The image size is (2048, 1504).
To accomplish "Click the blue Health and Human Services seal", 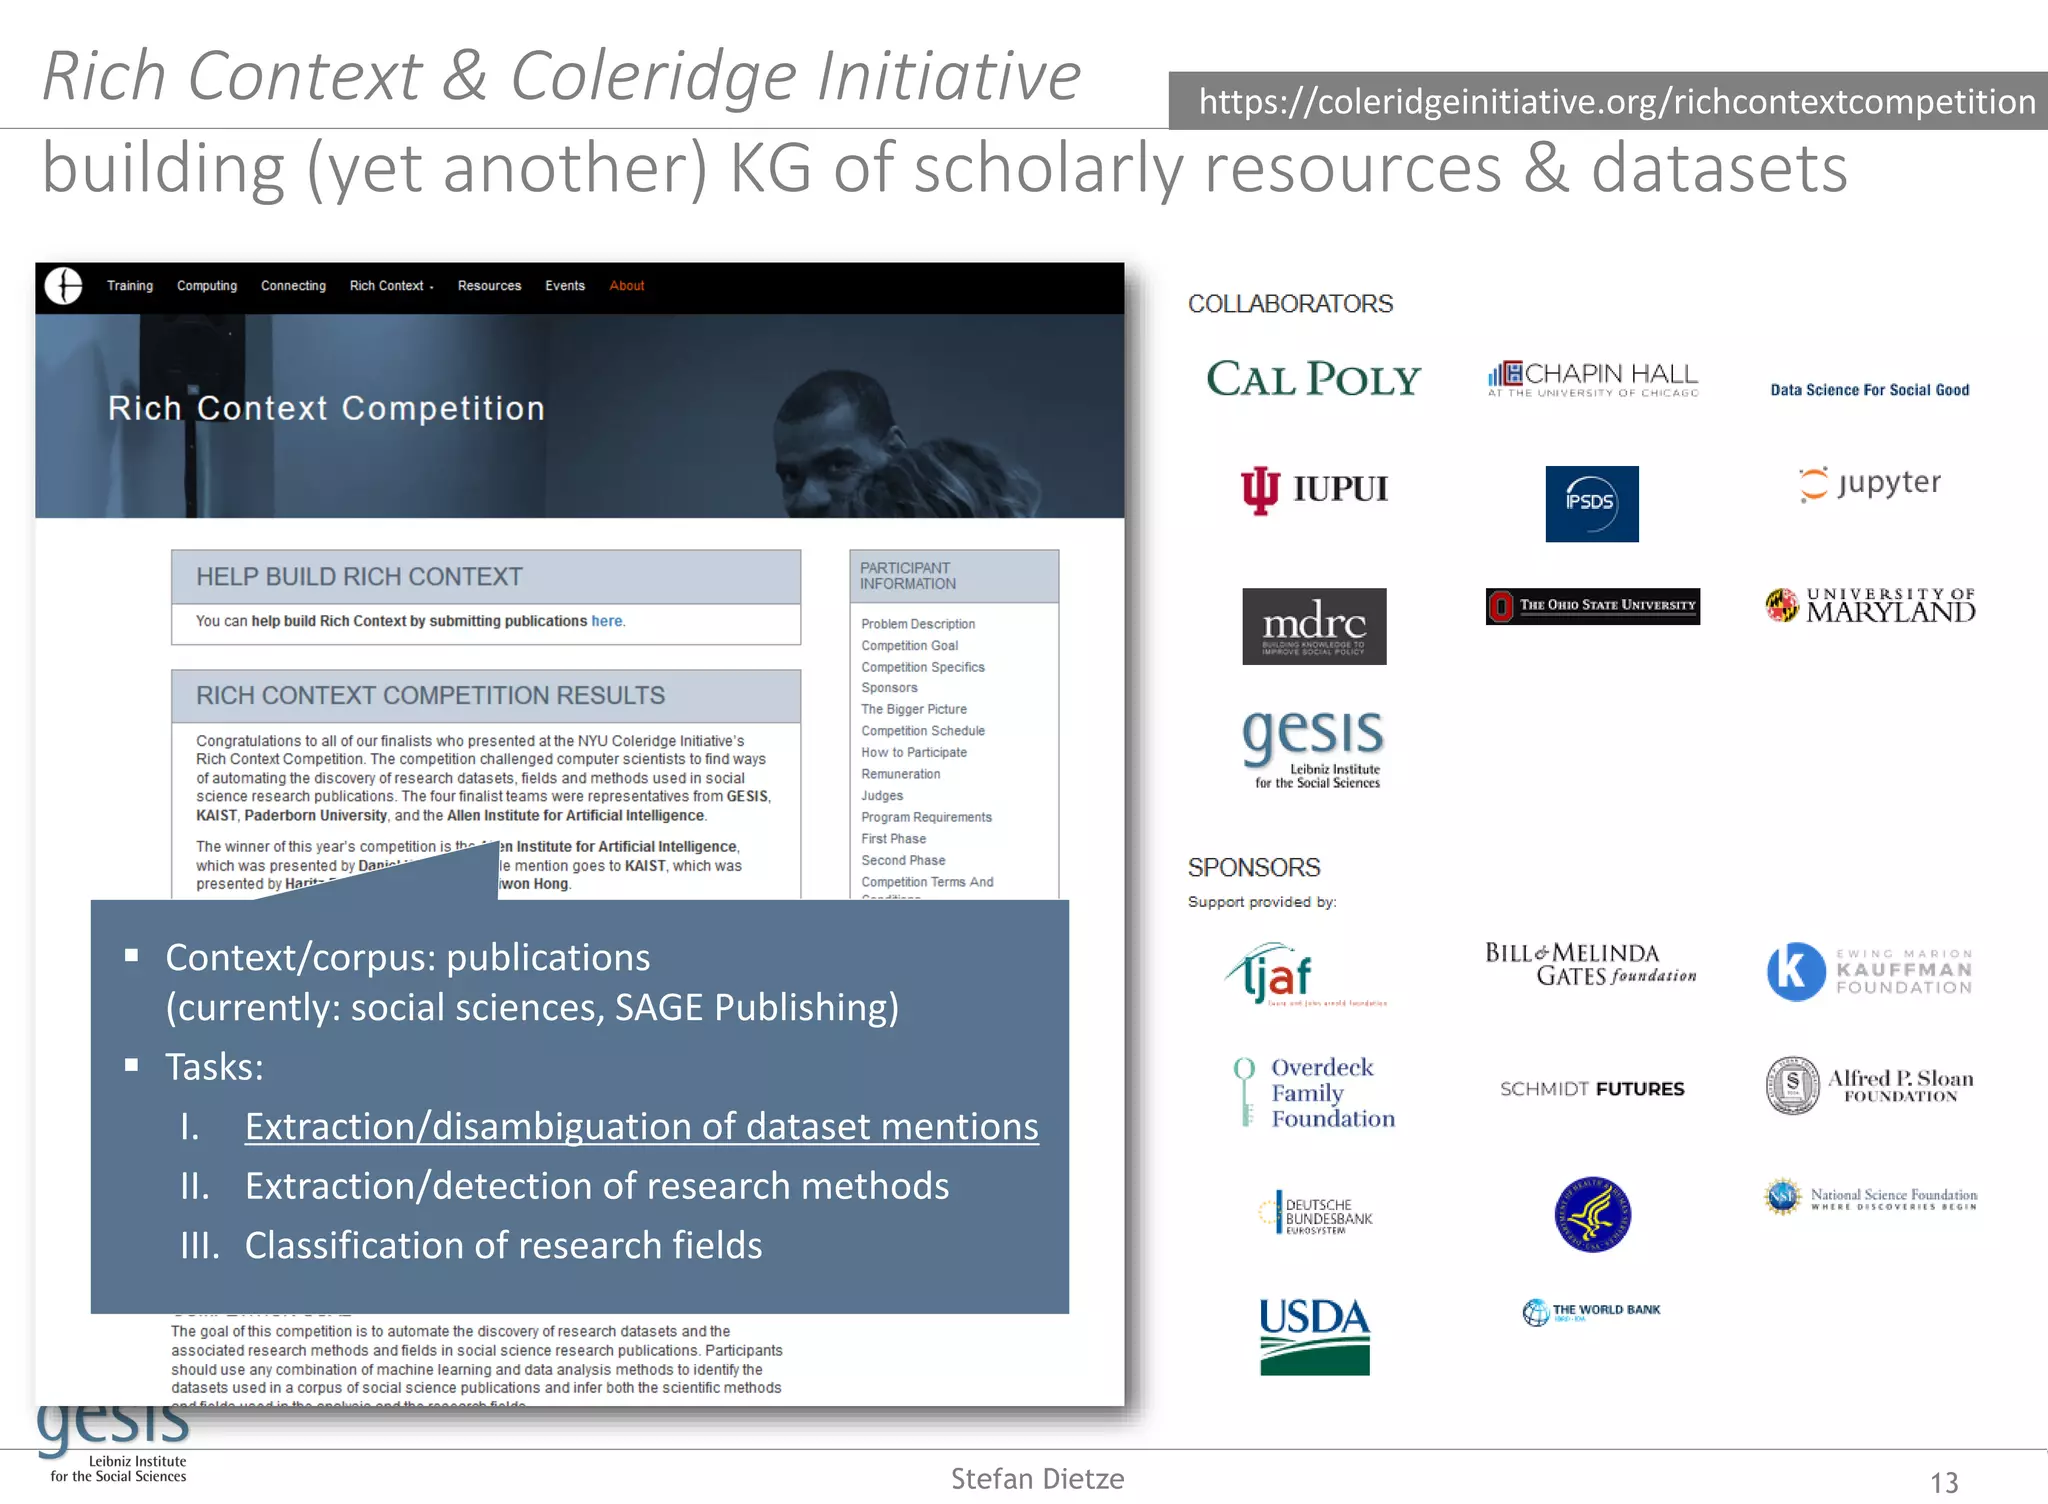I will (x=1592, y=1214).
